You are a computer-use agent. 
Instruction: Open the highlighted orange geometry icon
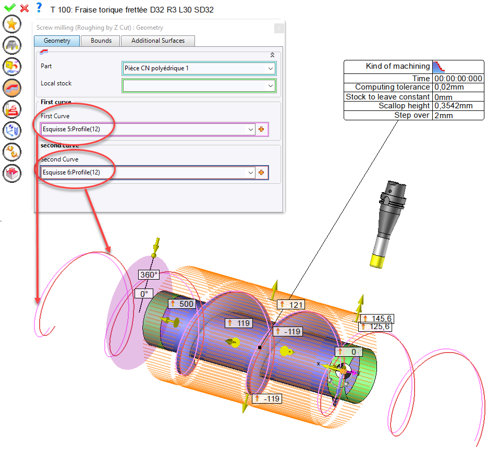click(x=12, y=88)
